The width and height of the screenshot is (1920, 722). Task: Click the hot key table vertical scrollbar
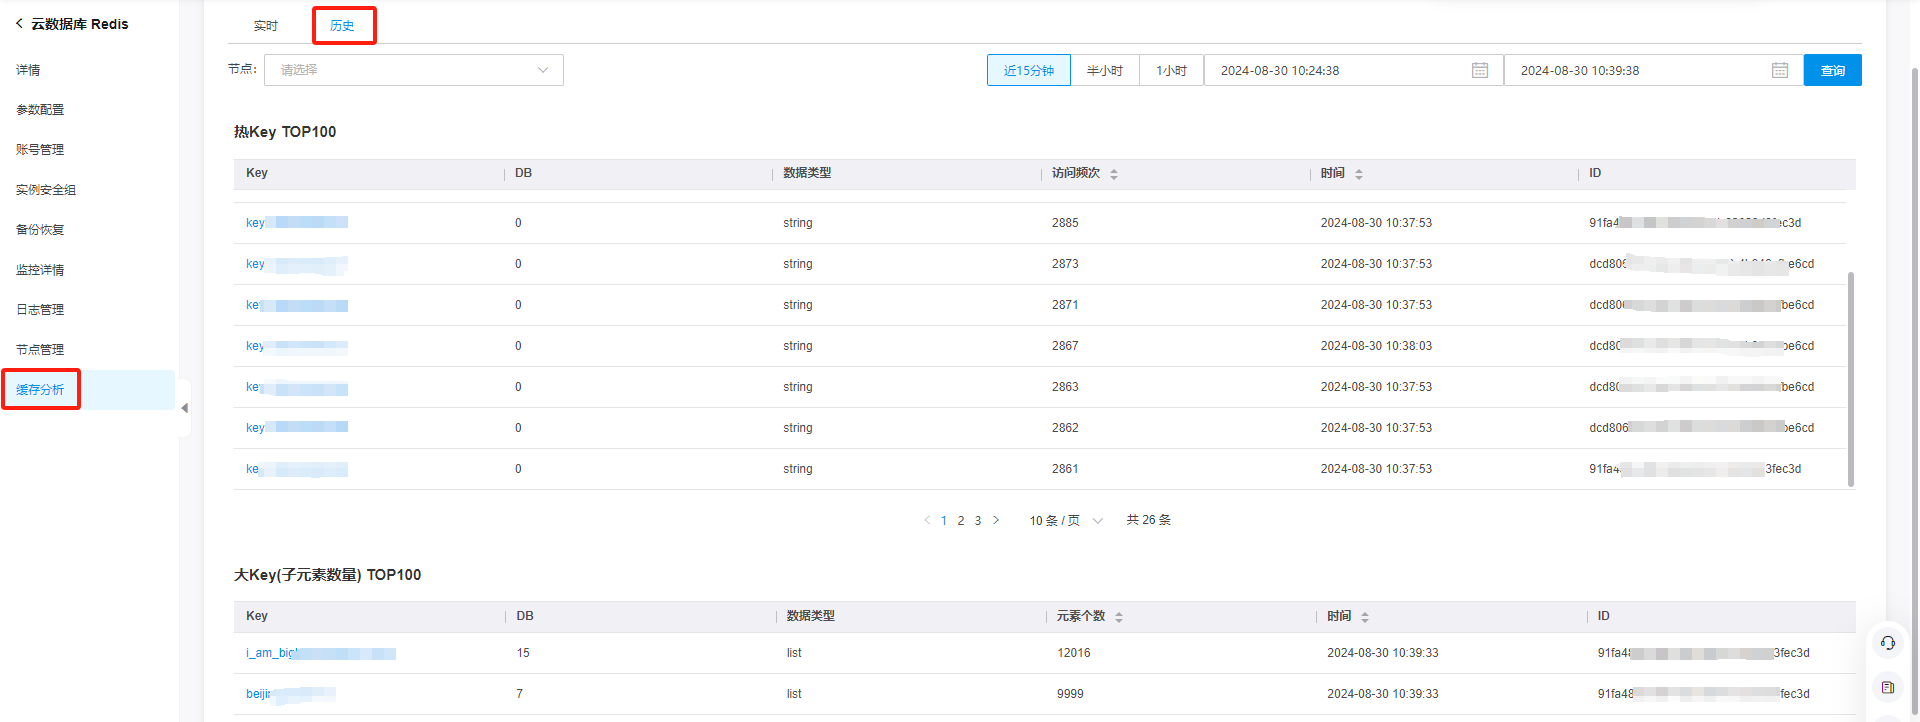coord(1850,378)
